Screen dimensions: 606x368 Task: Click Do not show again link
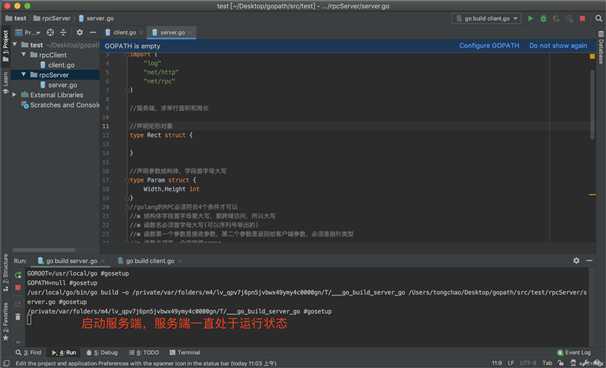[x=558, y=46]
